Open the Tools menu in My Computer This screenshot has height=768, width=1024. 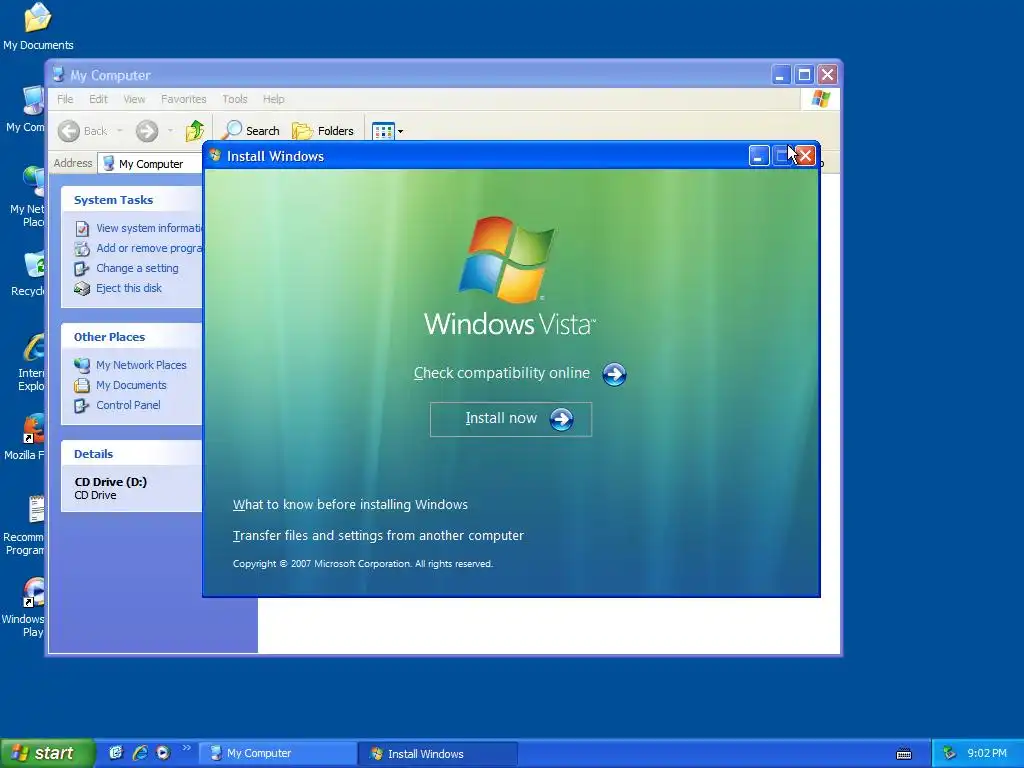pyautogui.click(x=234, y=99)
